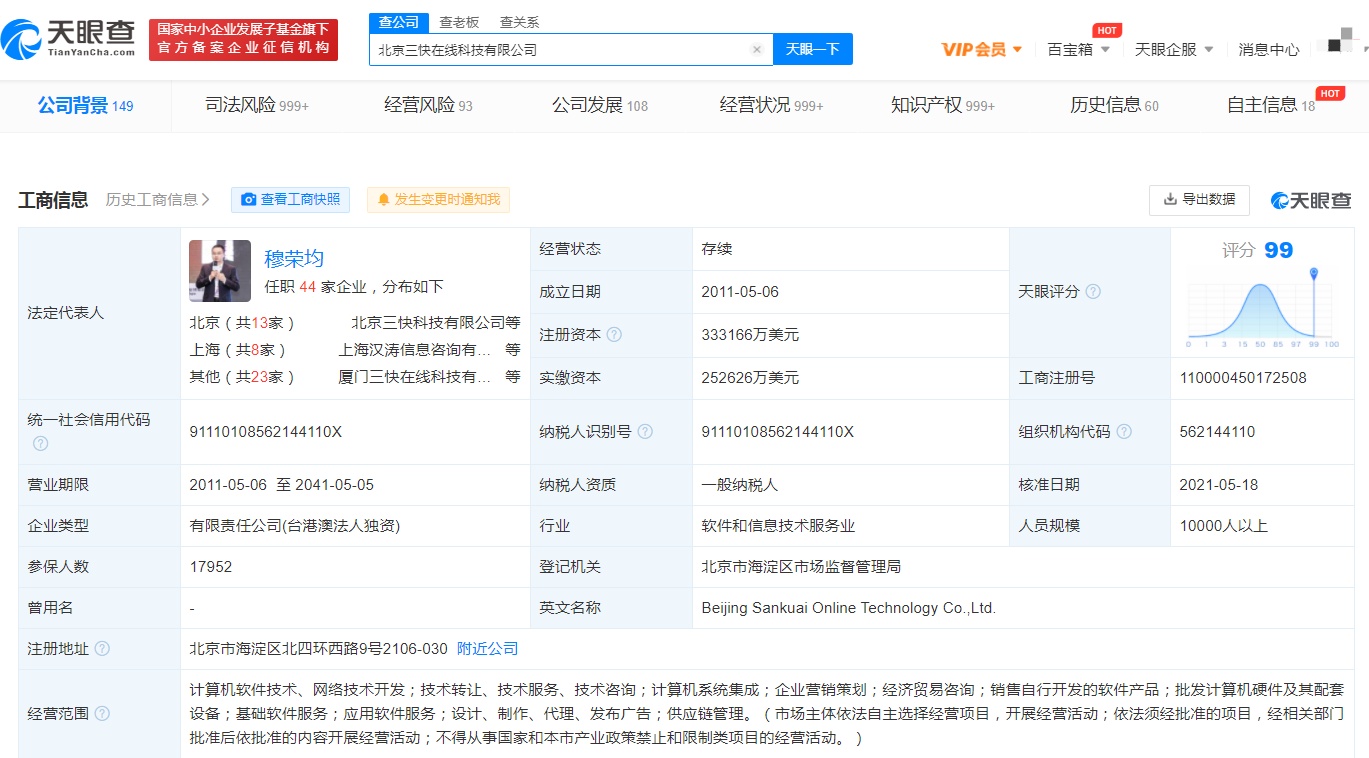Click the 发生变更时通知我 button
1369x758 pixels.
(438, 200)
